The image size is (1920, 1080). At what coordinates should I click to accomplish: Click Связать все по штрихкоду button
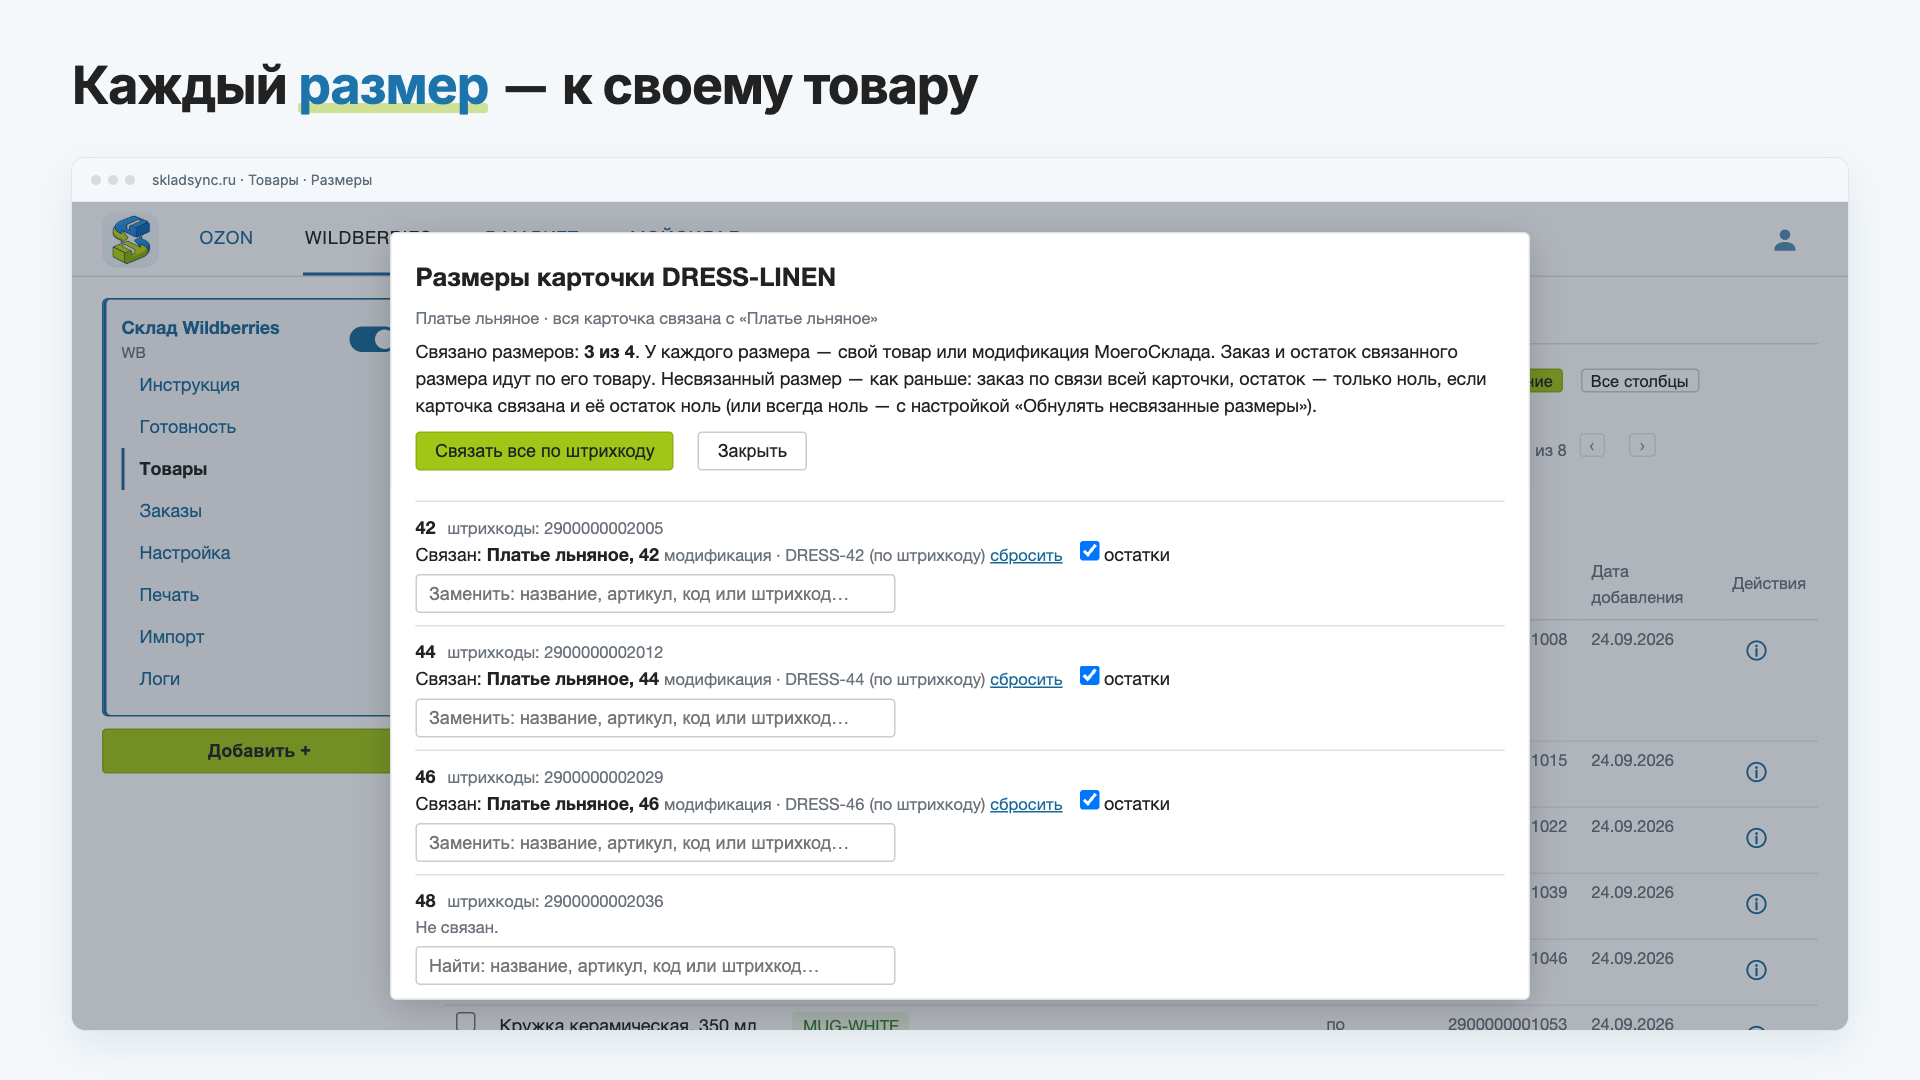click(544, 451)
